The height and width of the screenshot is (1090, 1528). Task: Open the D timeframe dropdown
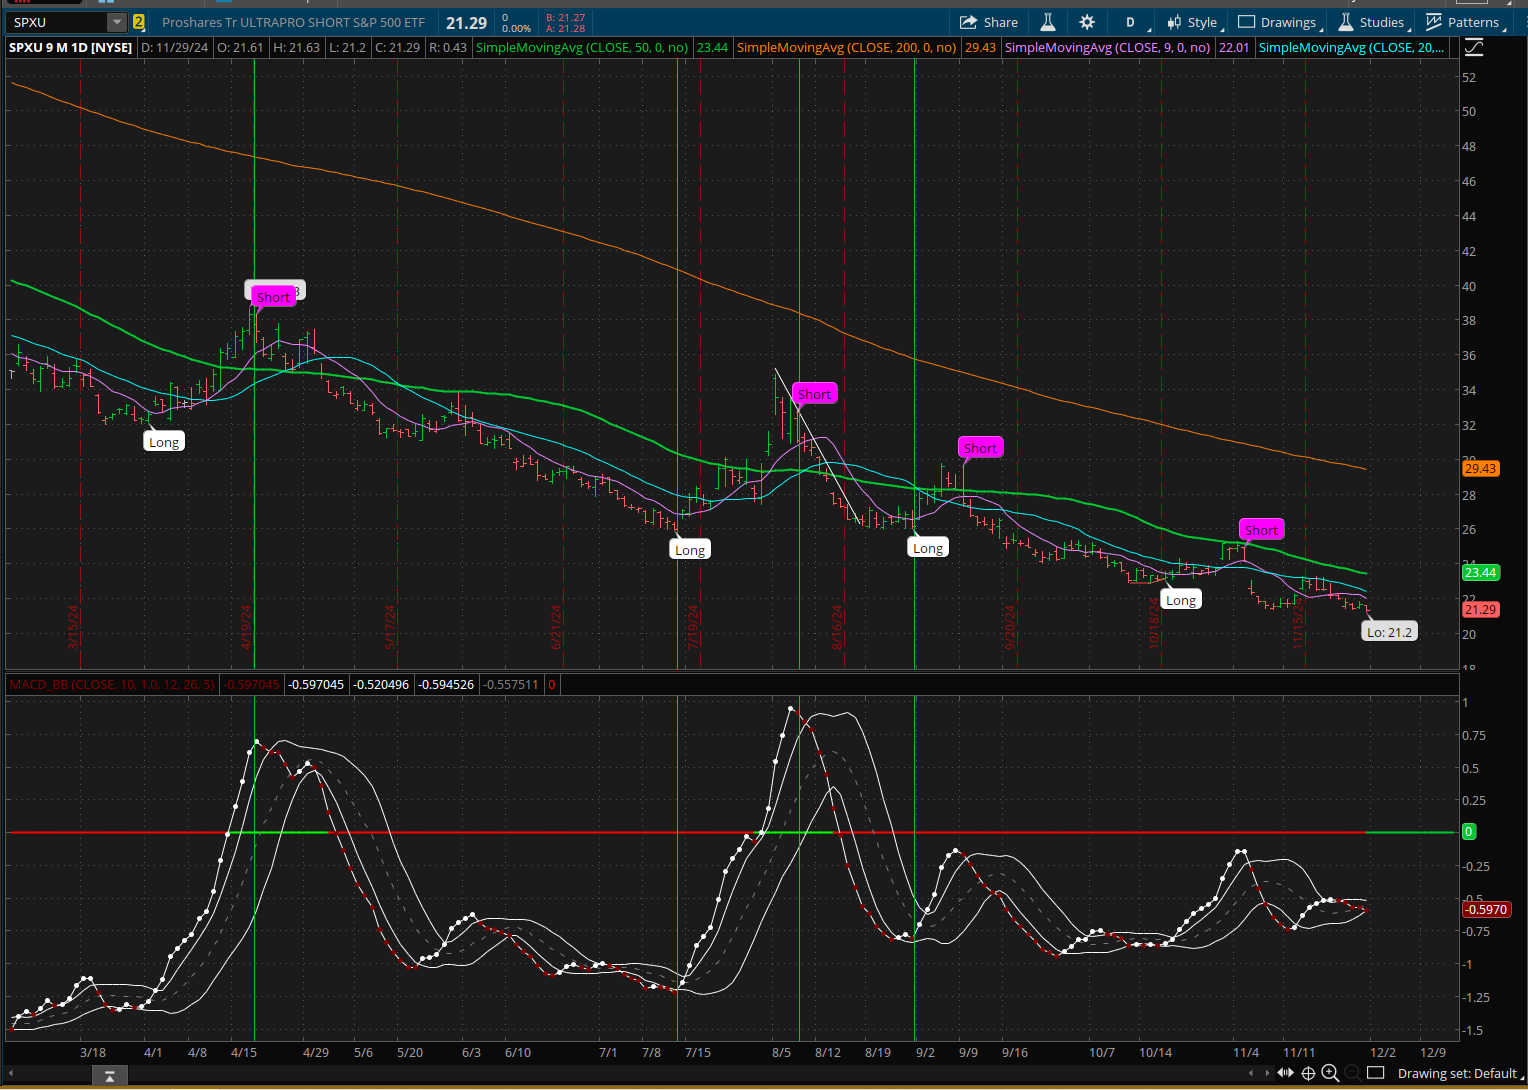1133,22
